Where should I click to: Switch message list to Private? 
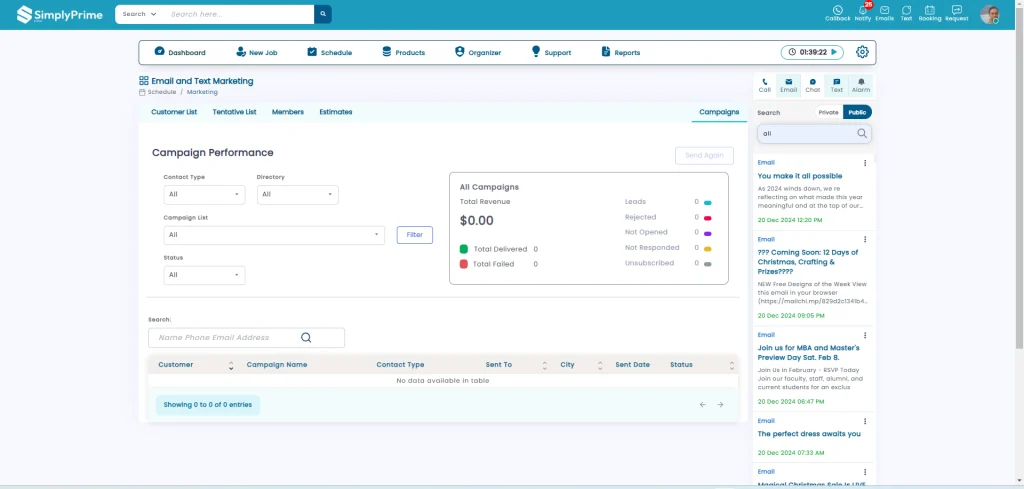click(828, 112)
